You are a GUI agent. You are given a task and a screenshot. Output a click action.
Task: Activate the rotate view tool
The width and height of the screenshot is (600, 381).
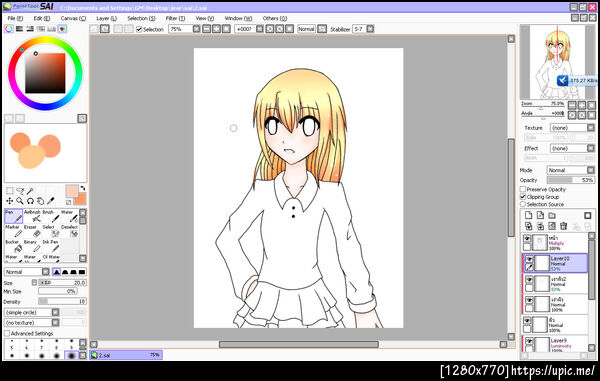[30, 201]
